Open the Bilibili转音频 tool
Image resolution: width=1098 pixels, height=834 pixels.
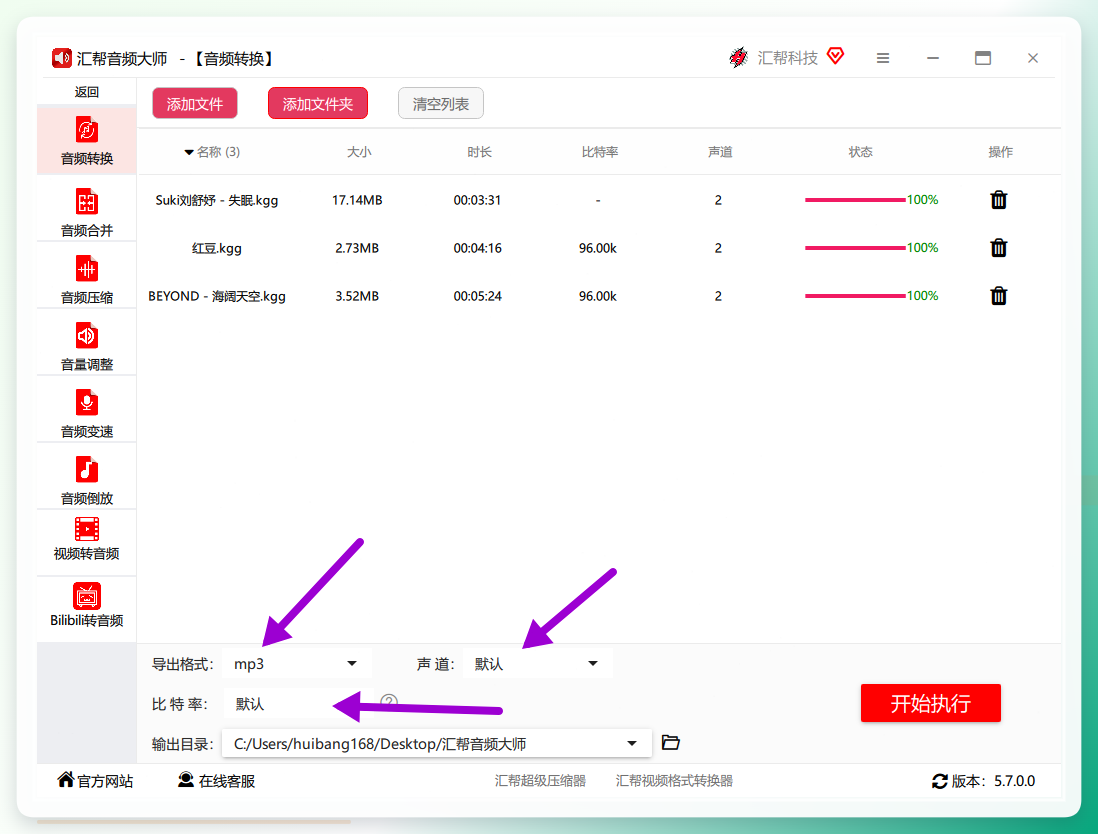click(87, 606)
